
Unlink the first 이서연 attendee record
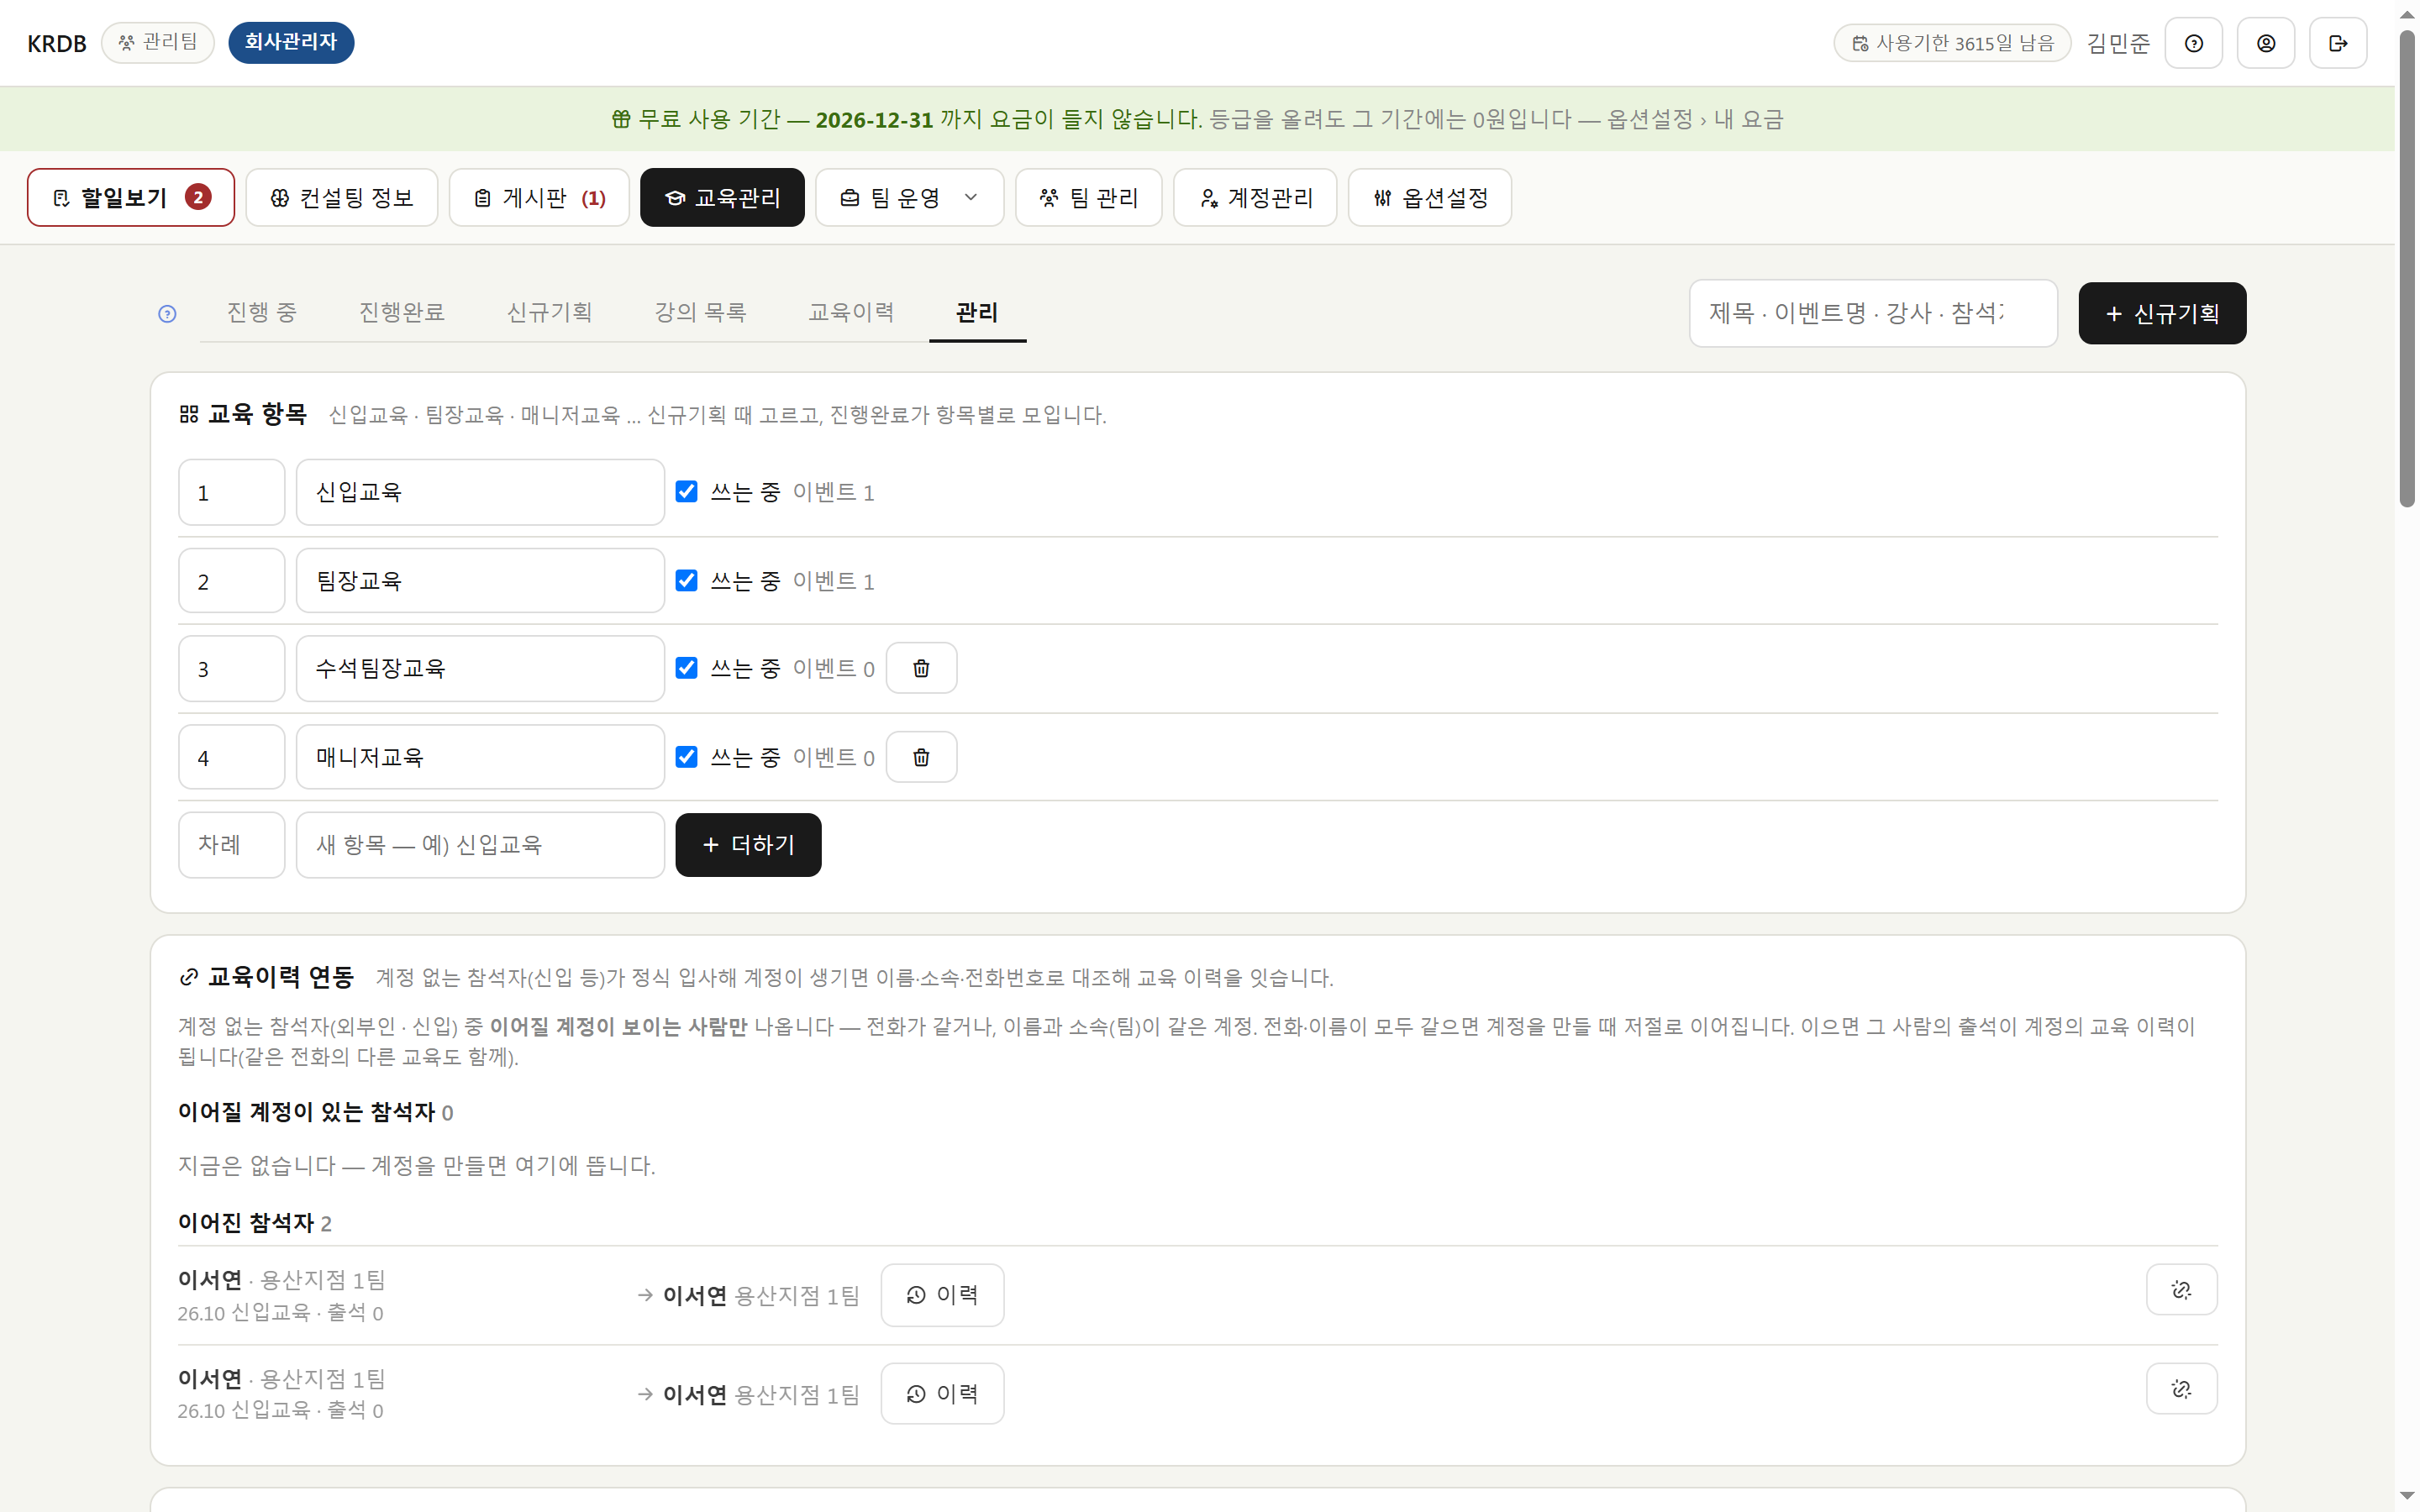[2181, 1290]
